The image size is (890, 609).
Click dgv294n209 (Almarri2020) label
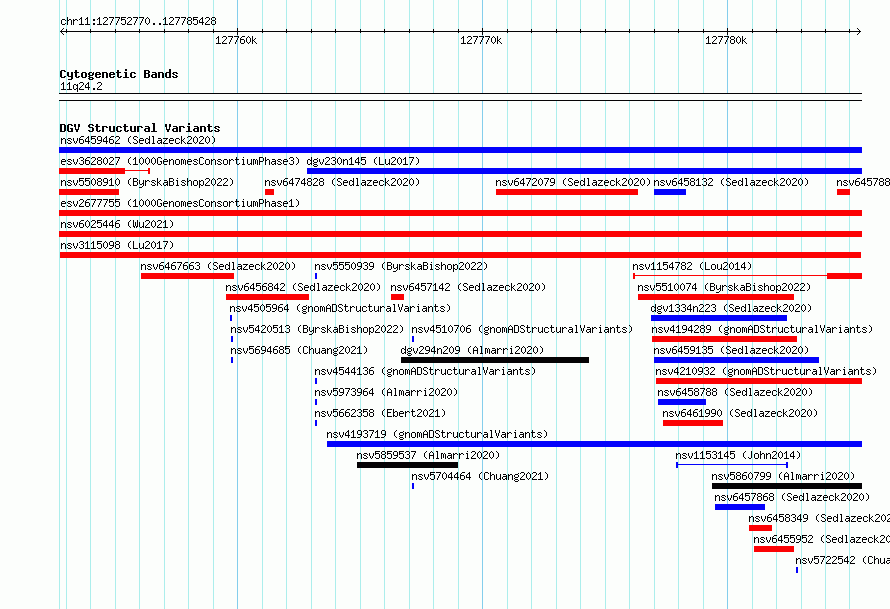click(472, 350)
